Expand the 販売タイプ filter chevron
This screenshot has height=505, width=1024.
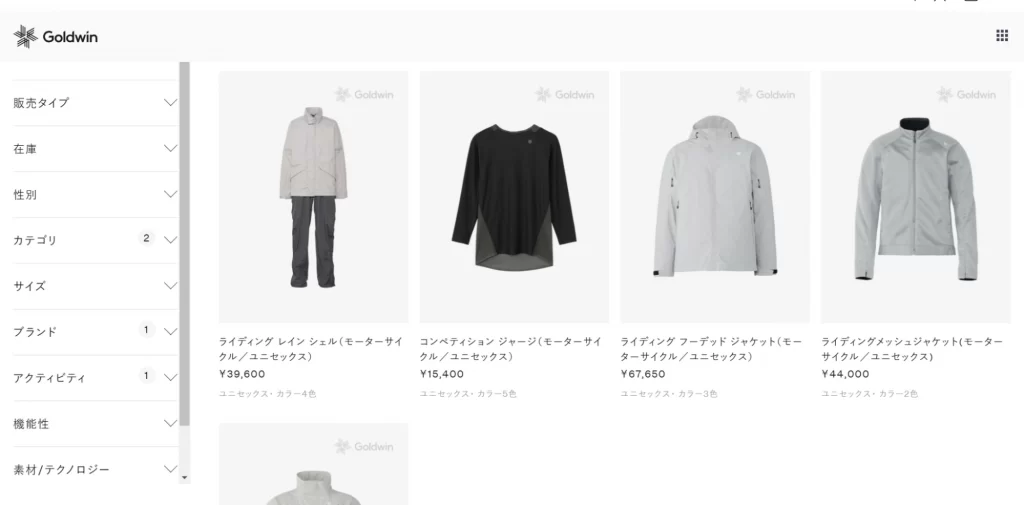tap(170, 103)
